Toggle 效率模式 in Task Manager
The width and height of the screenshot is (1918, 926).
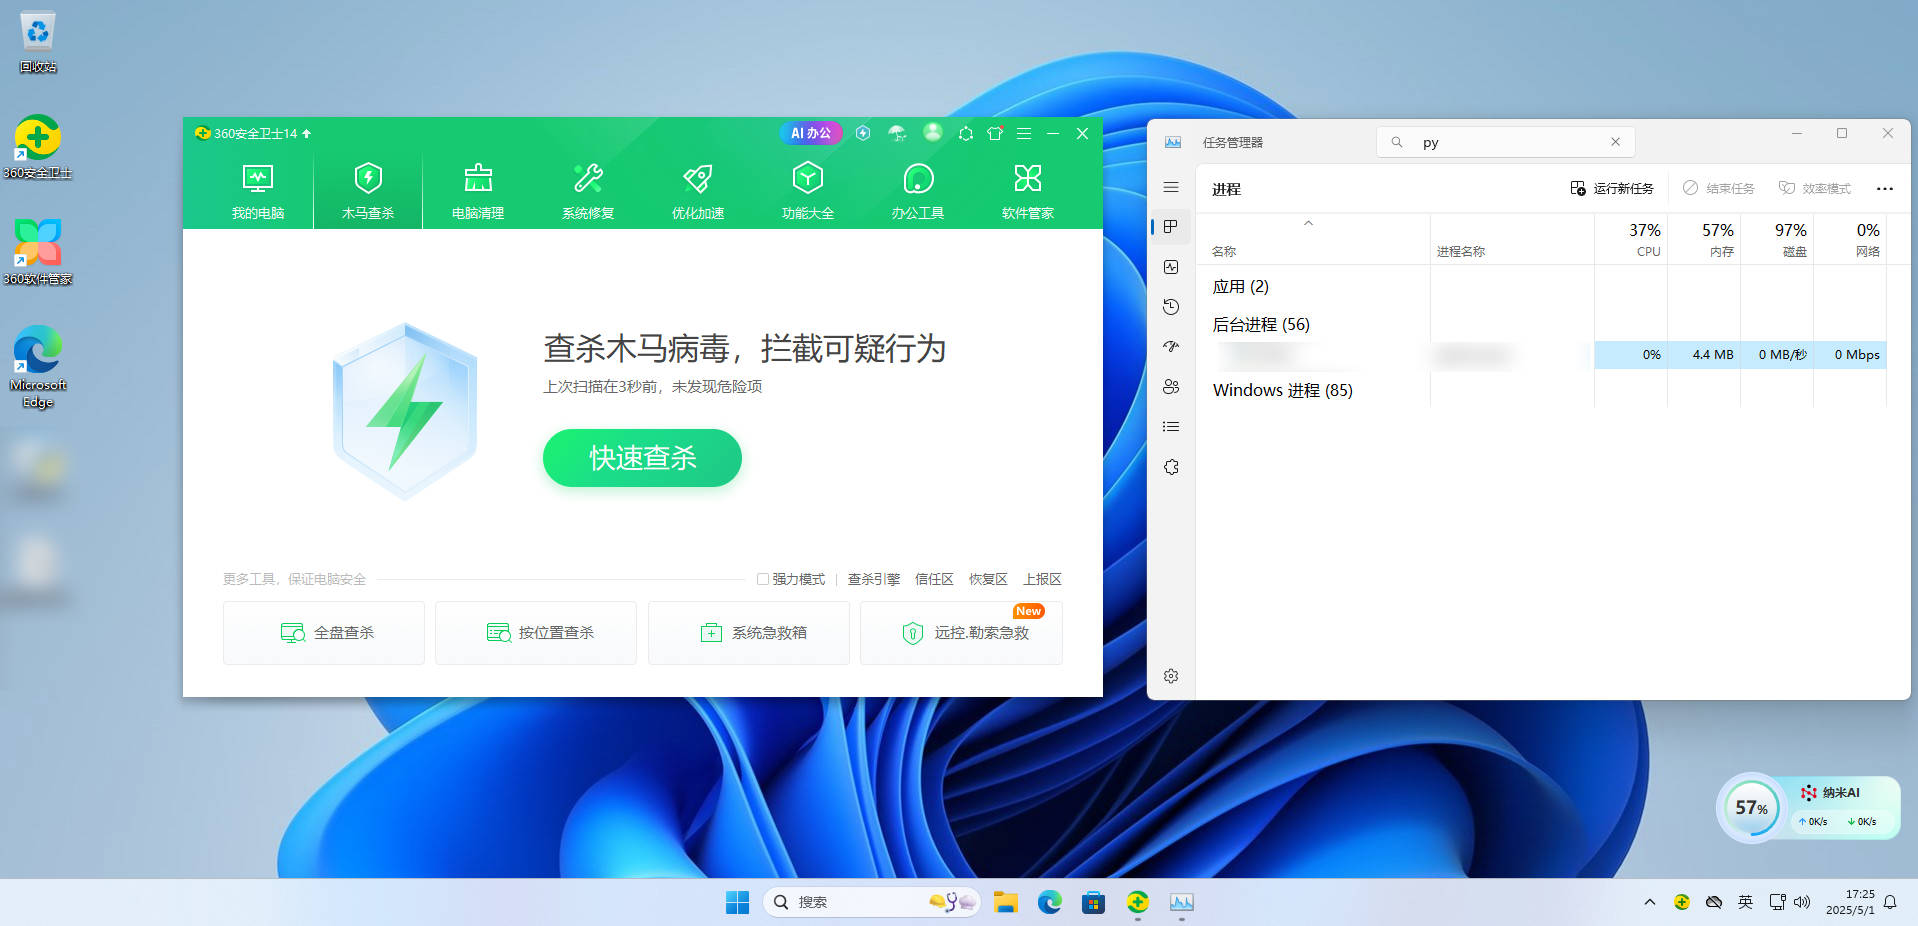(x=1815, y=188)
